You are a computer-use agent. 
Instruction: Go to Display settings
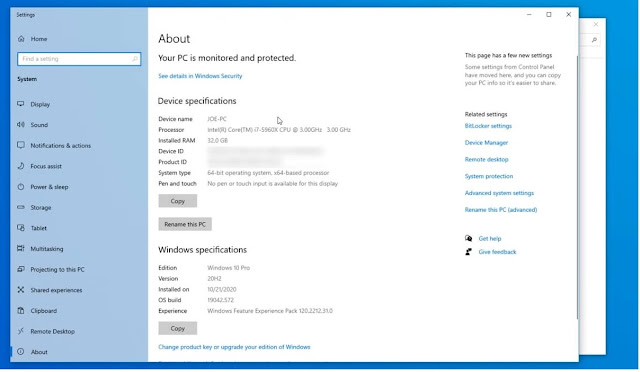pyautogui.click(x=40, y=104)
